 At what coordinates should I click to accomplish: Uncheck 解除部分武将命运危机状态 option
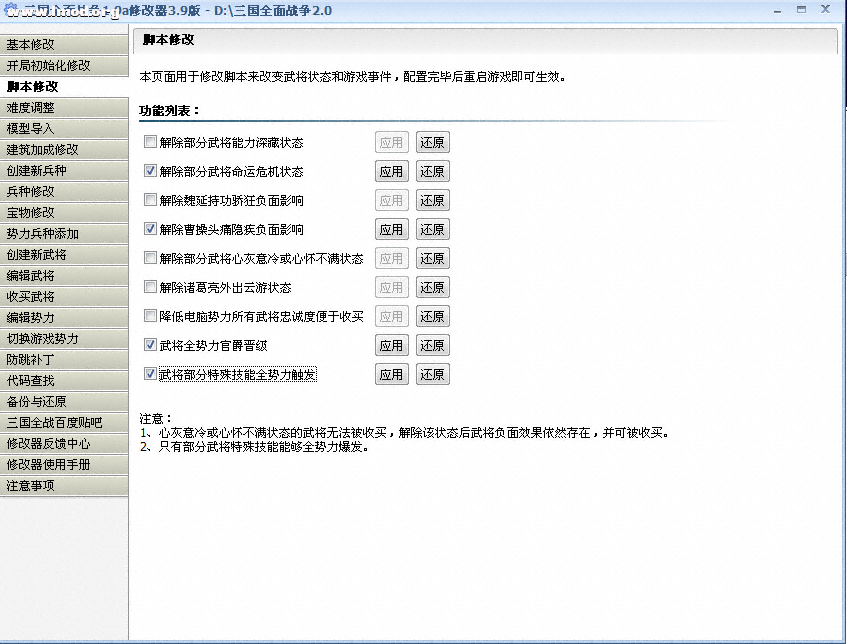(x=151, y=171)
